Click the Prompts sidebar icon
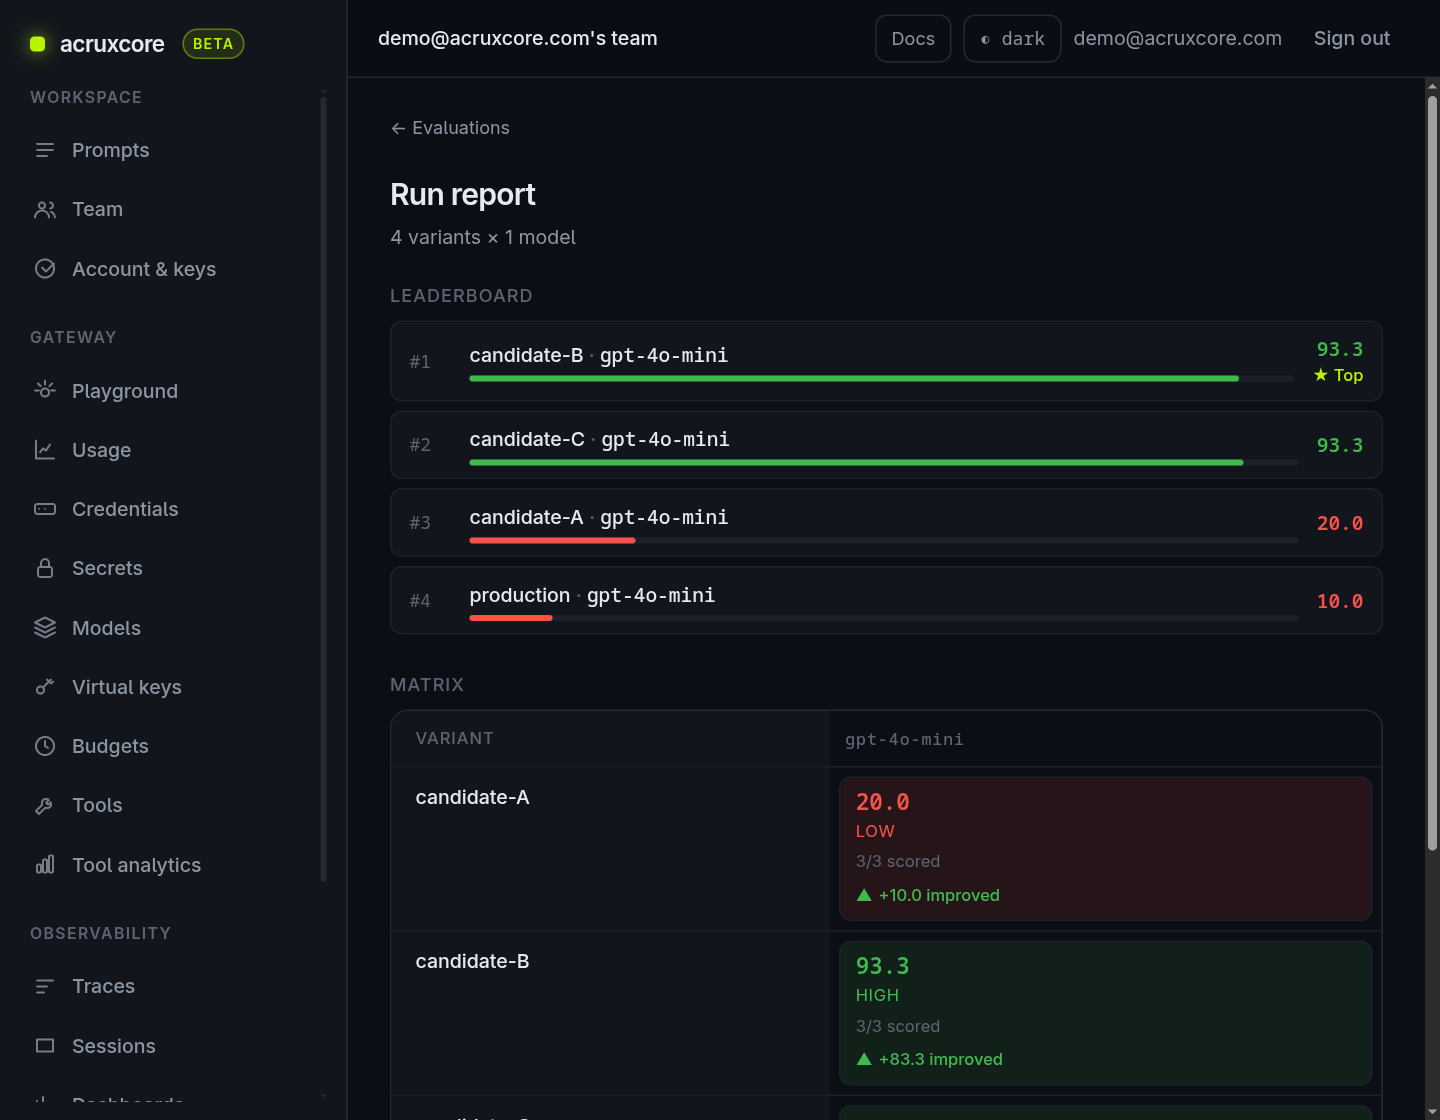Screen dimensions: 1440x1120 [x=45, y=150]
